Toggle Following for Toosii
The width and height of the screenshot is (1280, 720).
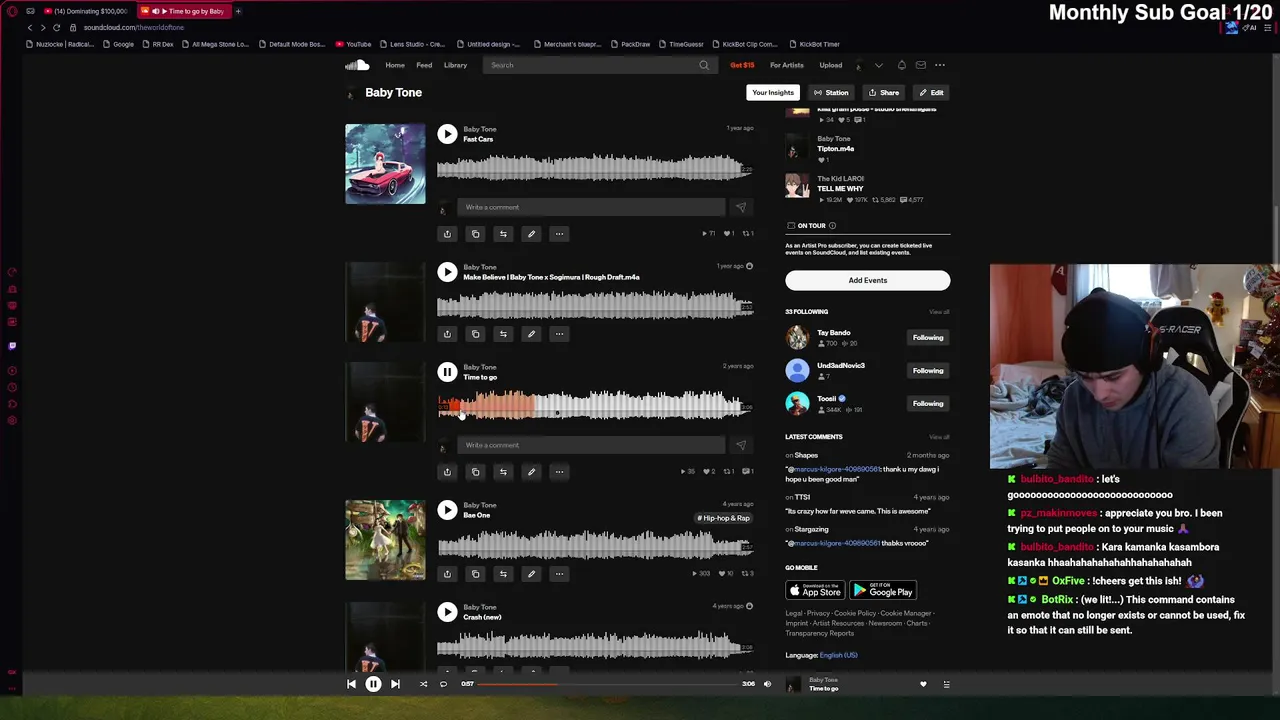point(928,403)
